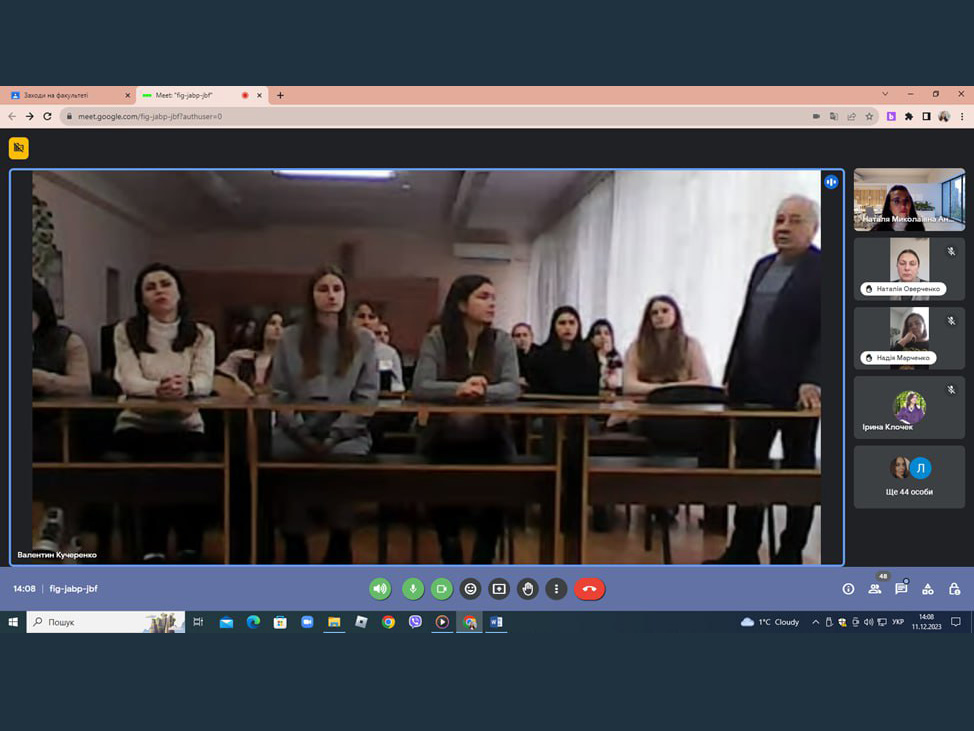Viewport: 974px width, 731px height.
Task: Open more options three-dot menu
Action: coord(557,589)
